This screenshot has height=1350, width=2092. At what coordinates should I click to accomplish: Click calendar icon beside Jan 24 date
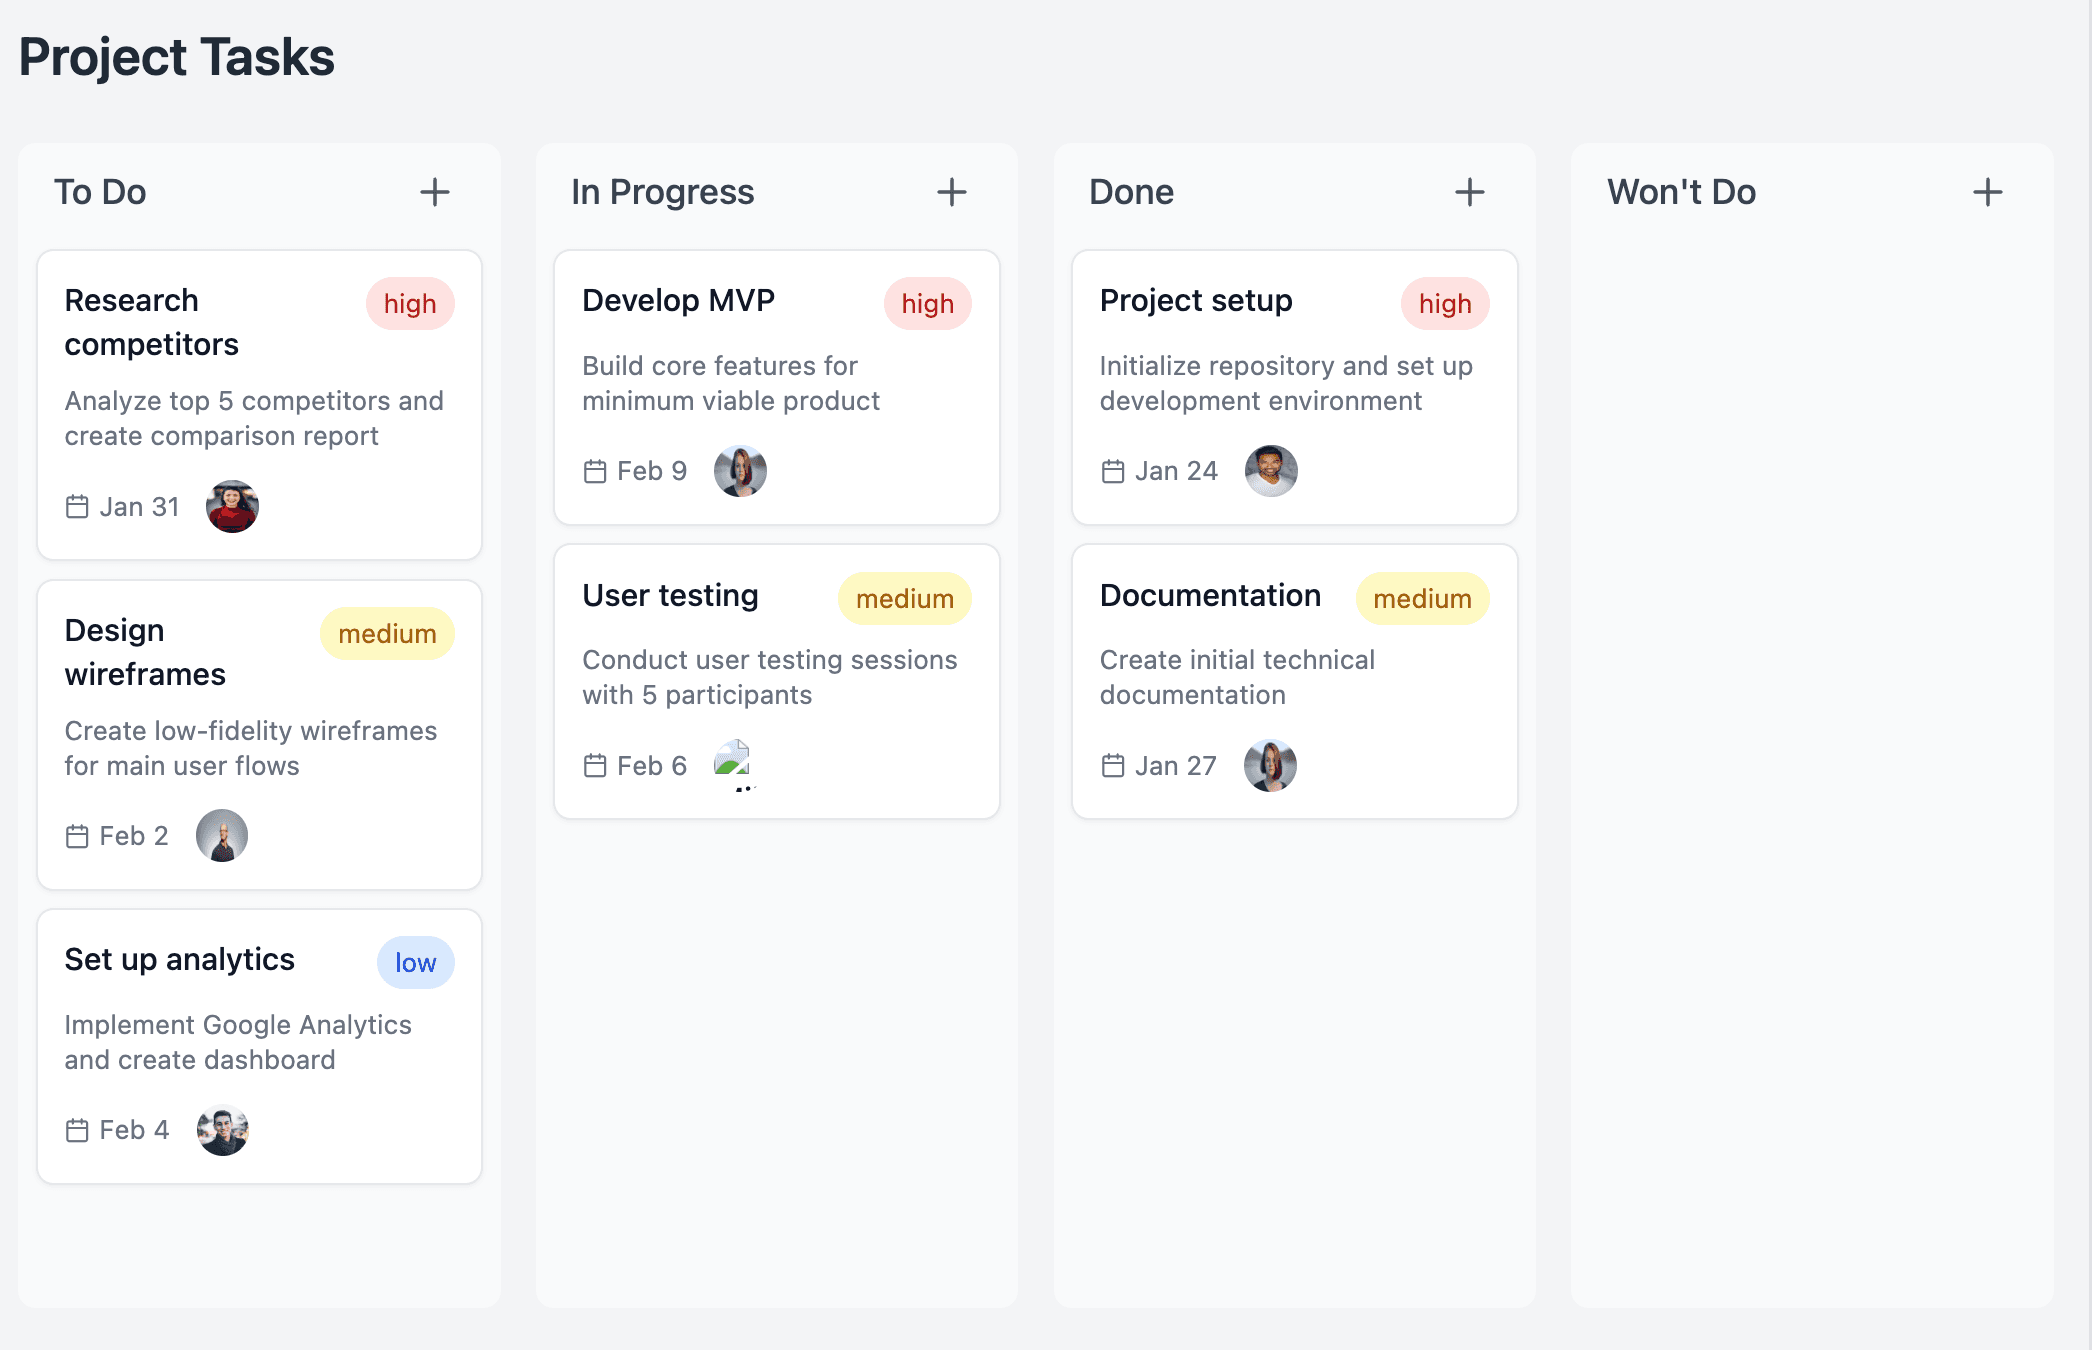click(1113, 471)
